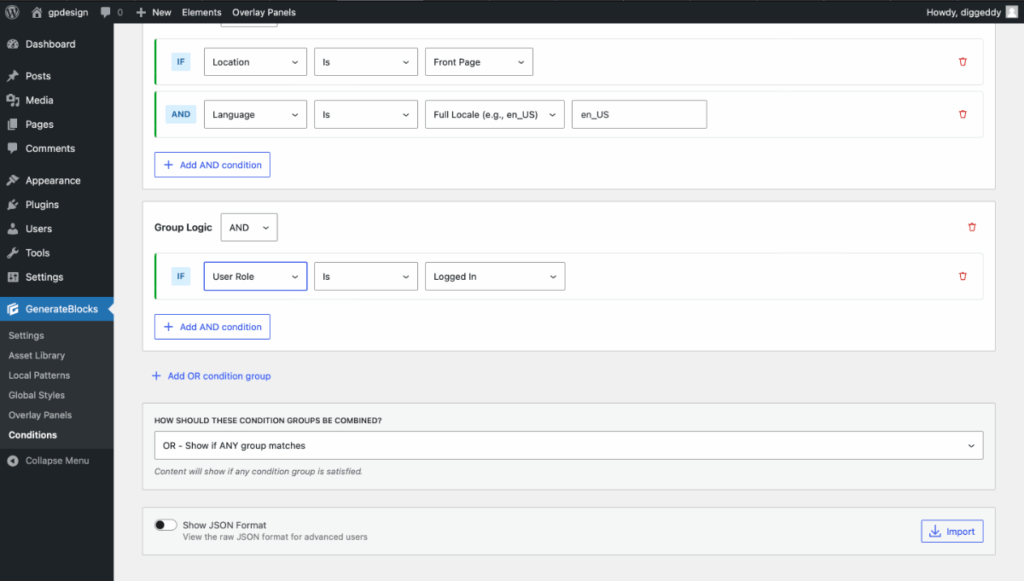
Task: Click the Tools menu item
Action: [37, 253]
